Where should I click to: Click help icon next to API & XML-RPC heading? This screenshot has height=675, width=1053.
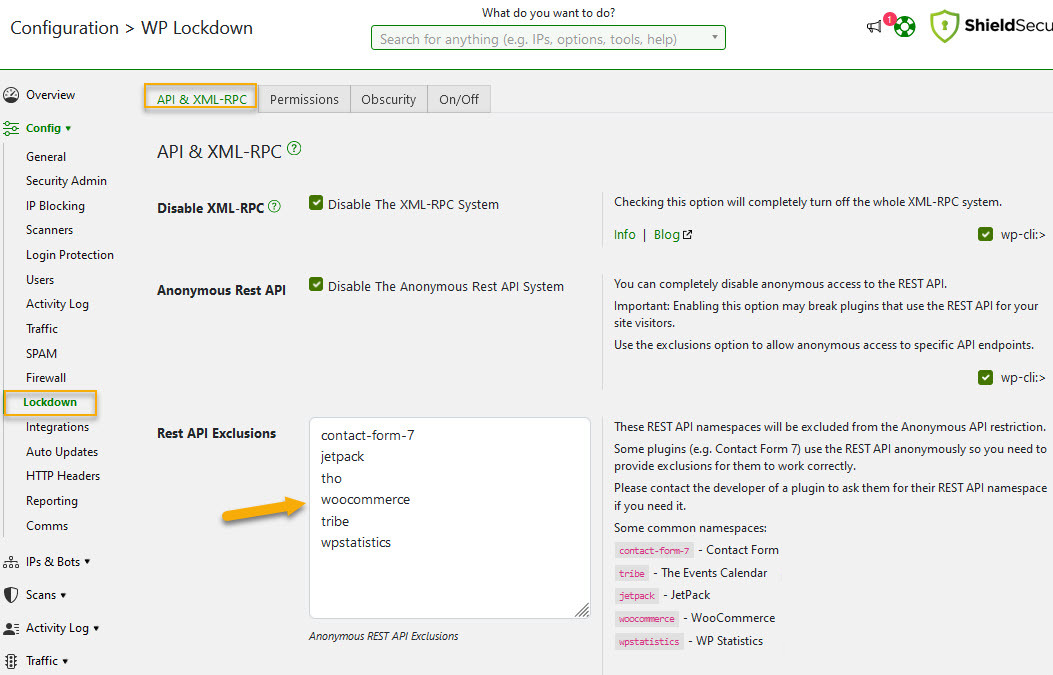pyautogui.click(x=294, y=149)
